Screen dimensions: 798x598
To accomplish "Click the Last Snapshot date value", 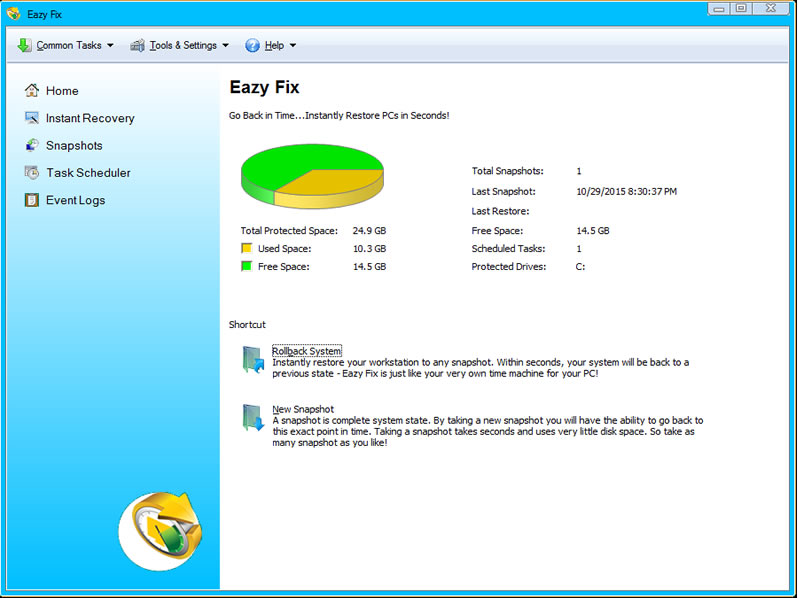I will coord(626,191).
